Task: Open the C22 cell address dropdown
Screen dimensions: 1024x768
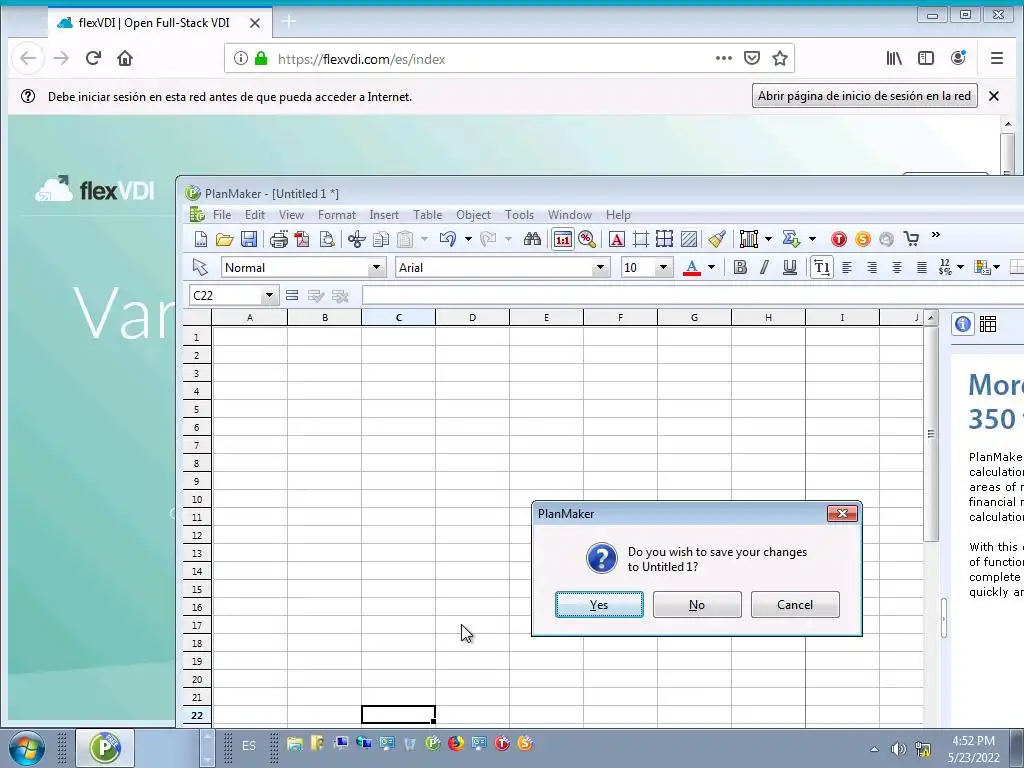Action: (x=268, y=296)
